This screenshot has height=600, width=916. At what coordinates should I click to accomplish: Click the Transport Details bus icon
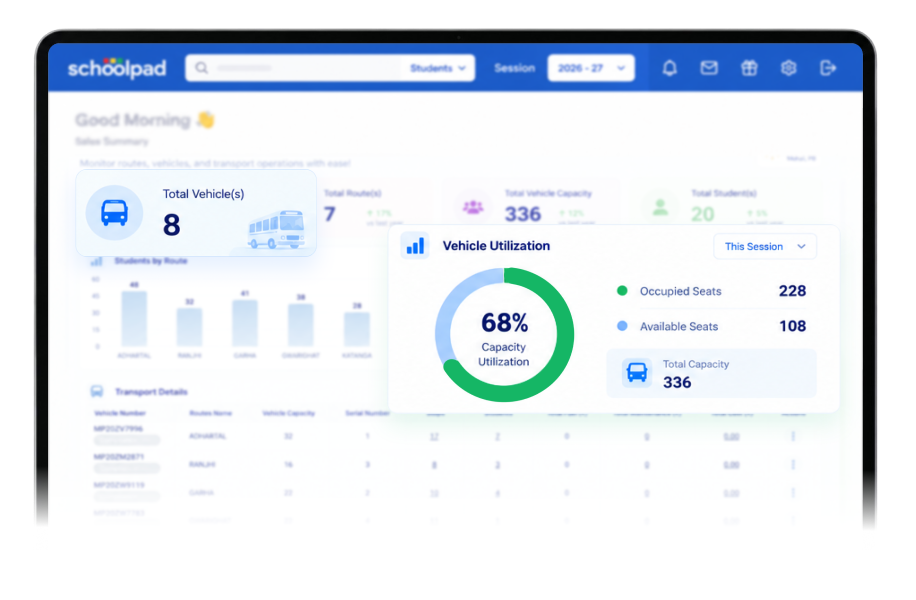pyautogui.click(x=97, y=391)
